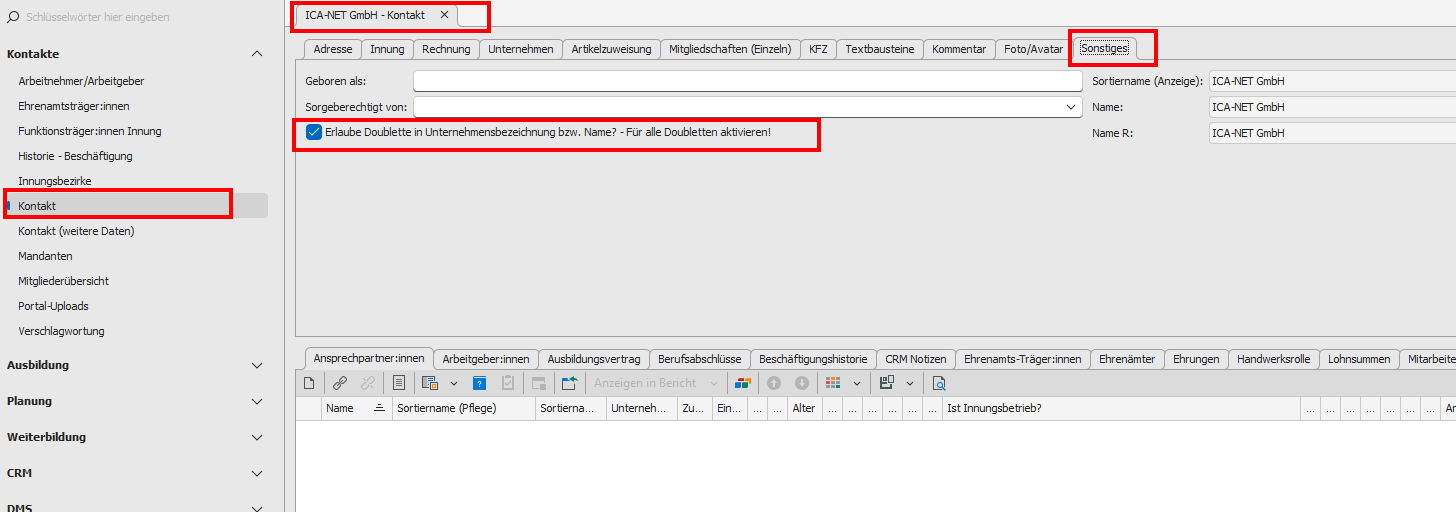Click the new record page icon

tap(309, 383)
